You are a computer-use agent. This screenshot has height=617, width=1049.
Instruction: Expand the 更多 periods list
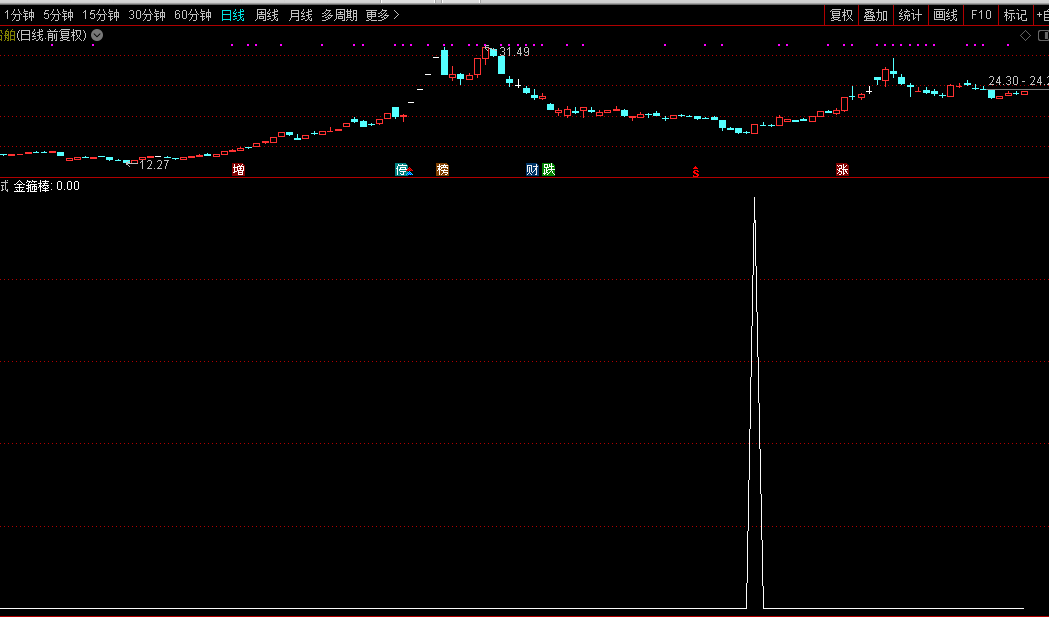382,15
